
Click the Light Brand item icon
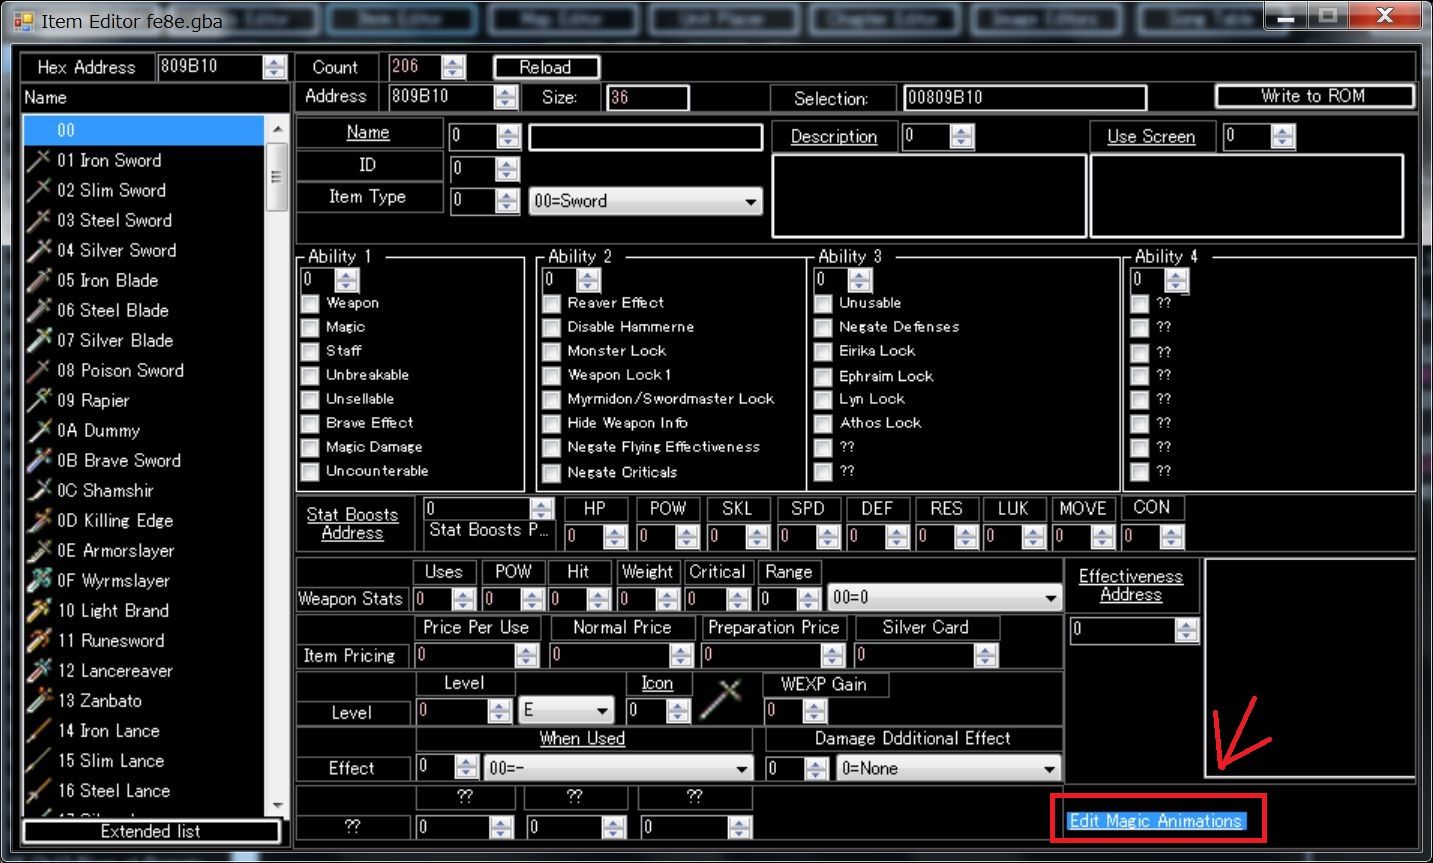point(39,610)
